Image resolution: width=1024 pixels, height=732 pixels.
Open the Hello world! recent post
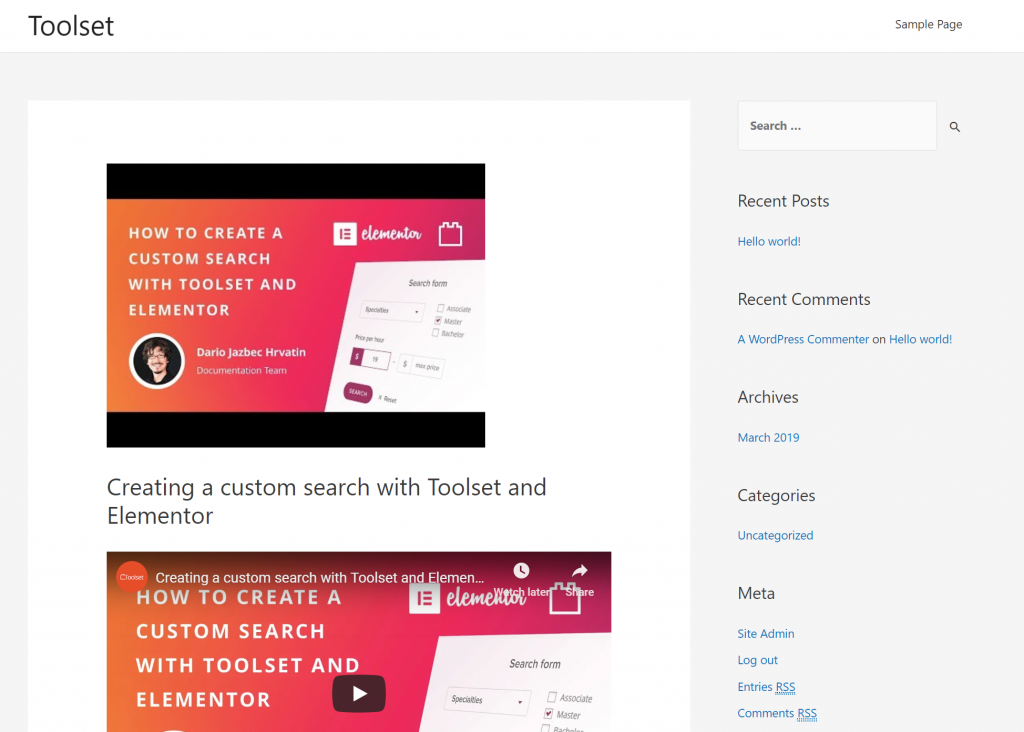coord(769,242)
